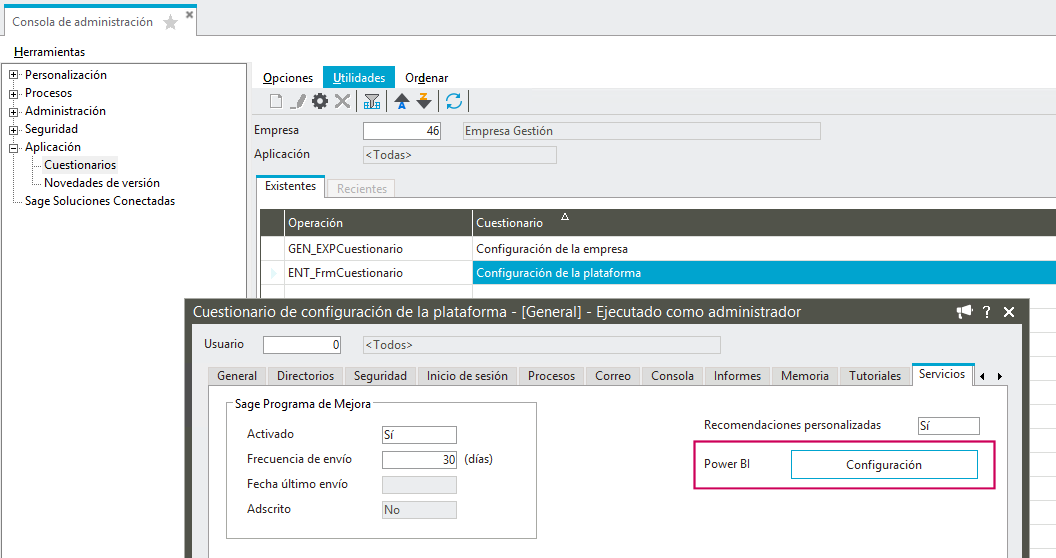Select the Configuración de la plataforma row
This screenshot has width=1056, height=558.
tap(764, 273)
